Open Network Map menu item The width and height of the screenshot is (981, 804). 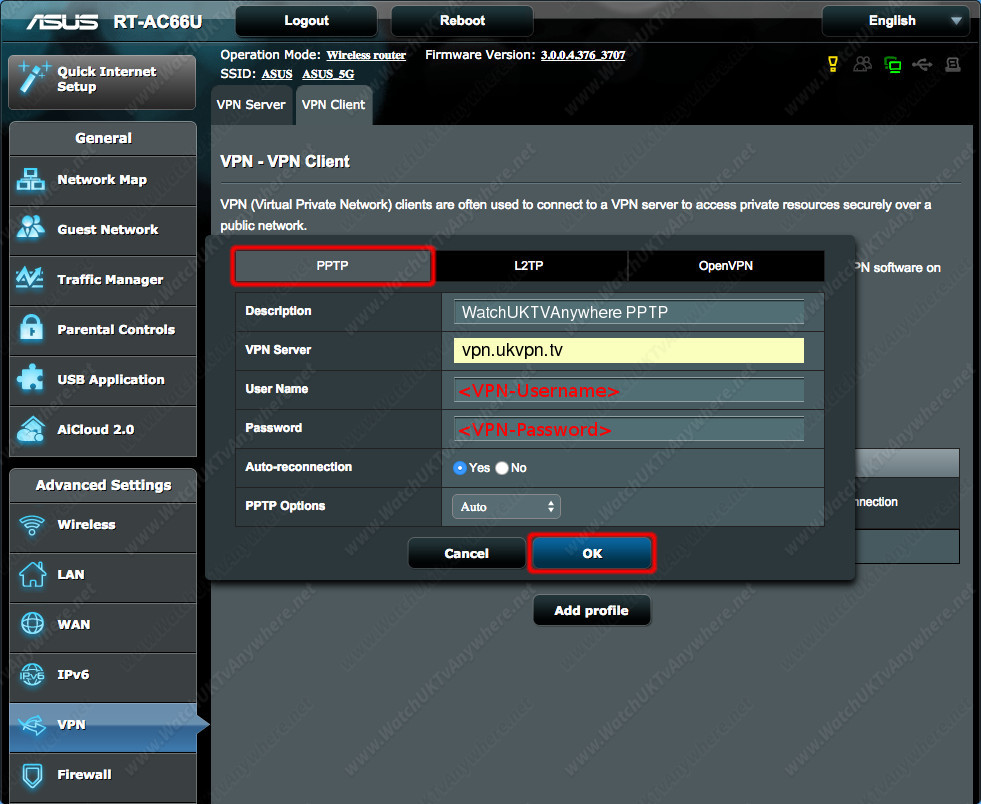click(103, 180)
